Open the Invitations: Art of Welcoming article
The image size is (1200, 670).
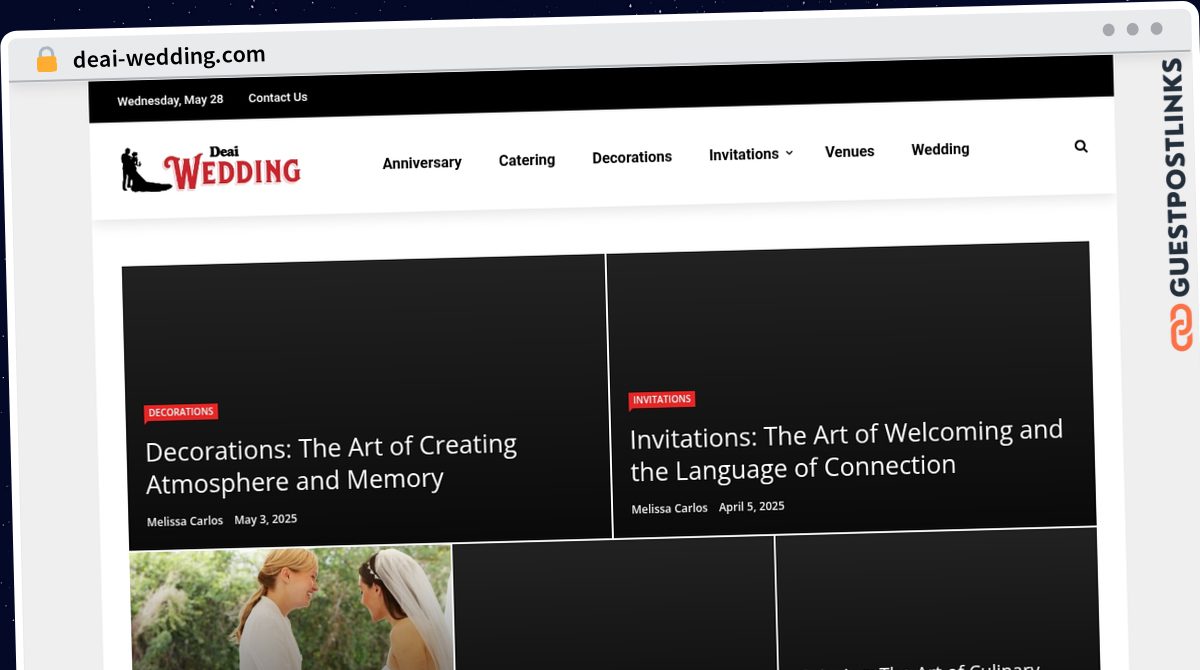[x=846, y=450]
